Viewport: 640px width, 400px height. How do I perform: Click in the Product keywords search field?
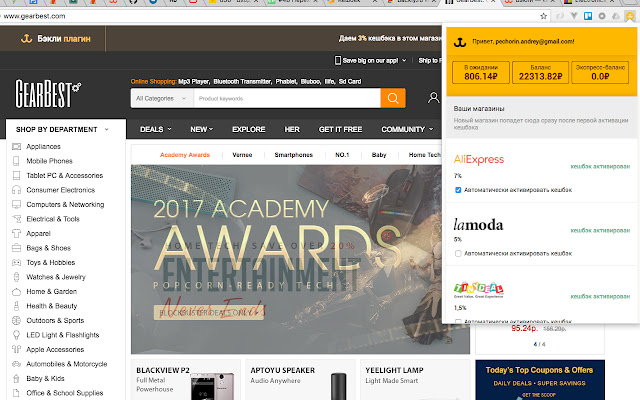point(287,98)
